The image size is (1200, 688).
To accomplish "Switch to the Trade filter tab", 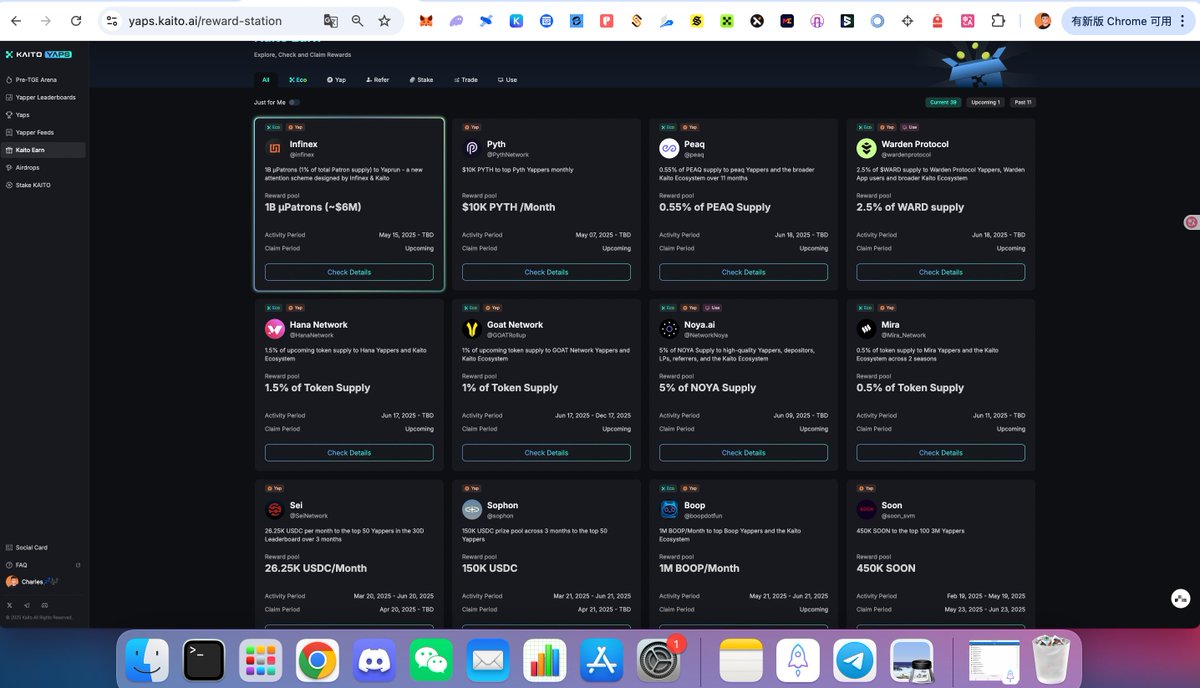I will coord(466,79).
